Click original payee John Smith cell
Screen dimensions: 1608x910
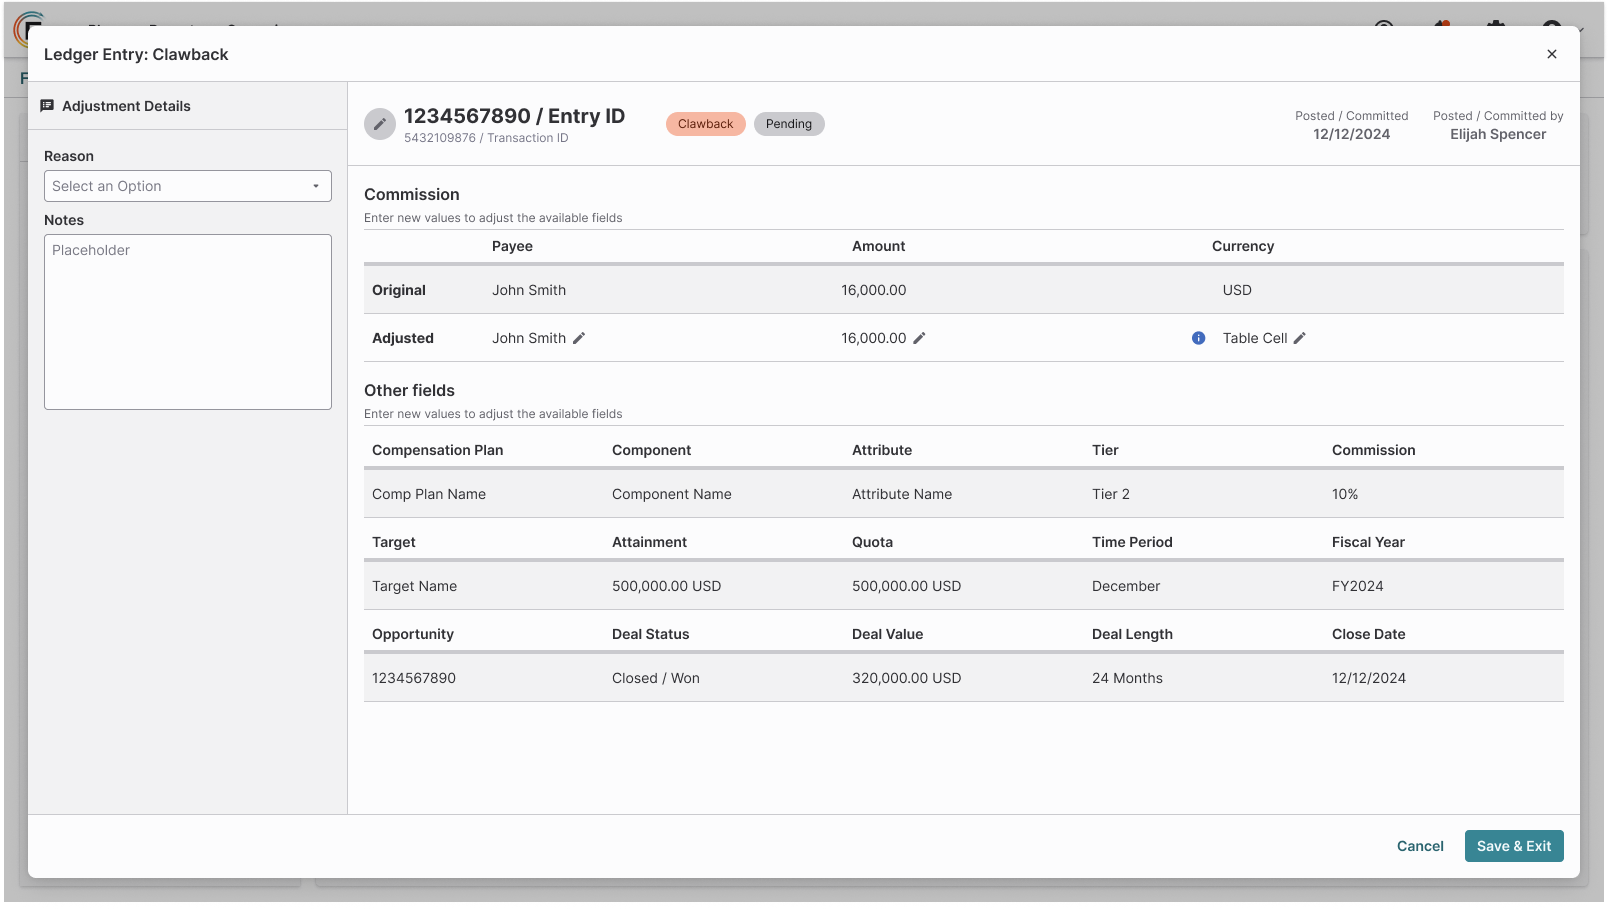(529, 290)
